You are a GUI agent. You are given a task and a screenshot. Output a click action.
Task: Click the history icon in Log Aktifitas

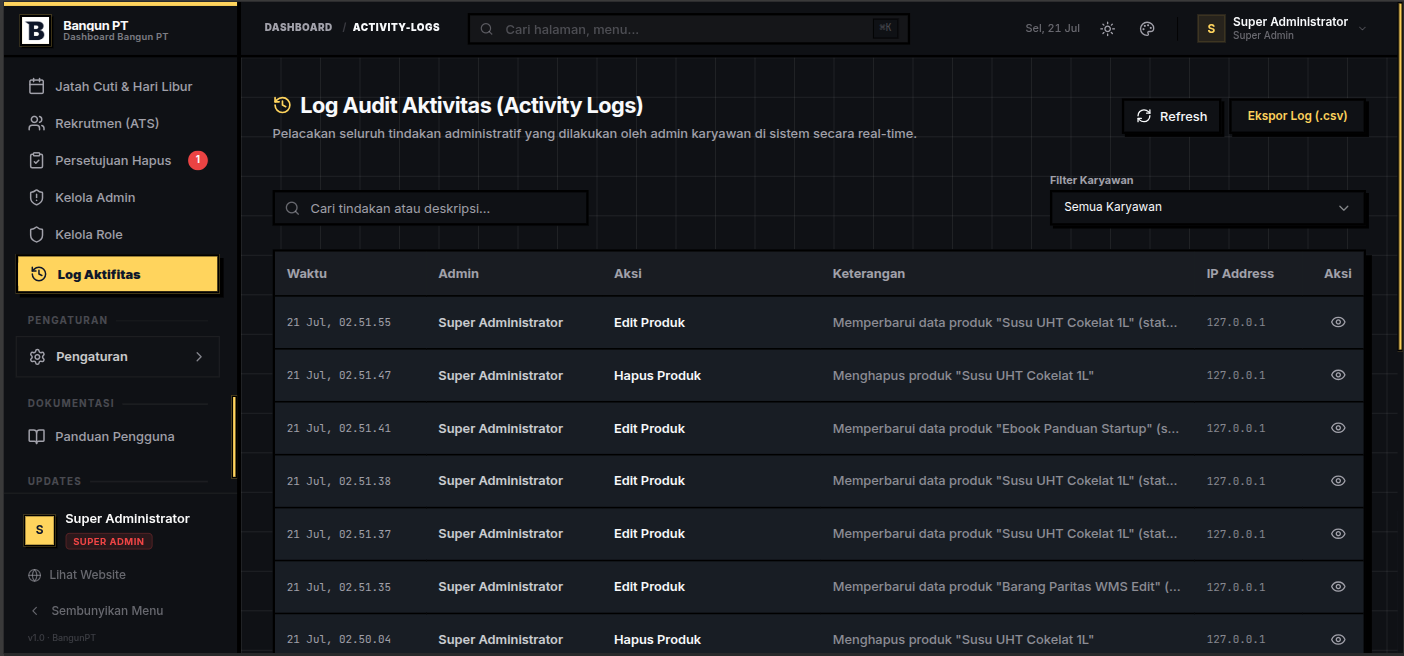pos(39,274)
